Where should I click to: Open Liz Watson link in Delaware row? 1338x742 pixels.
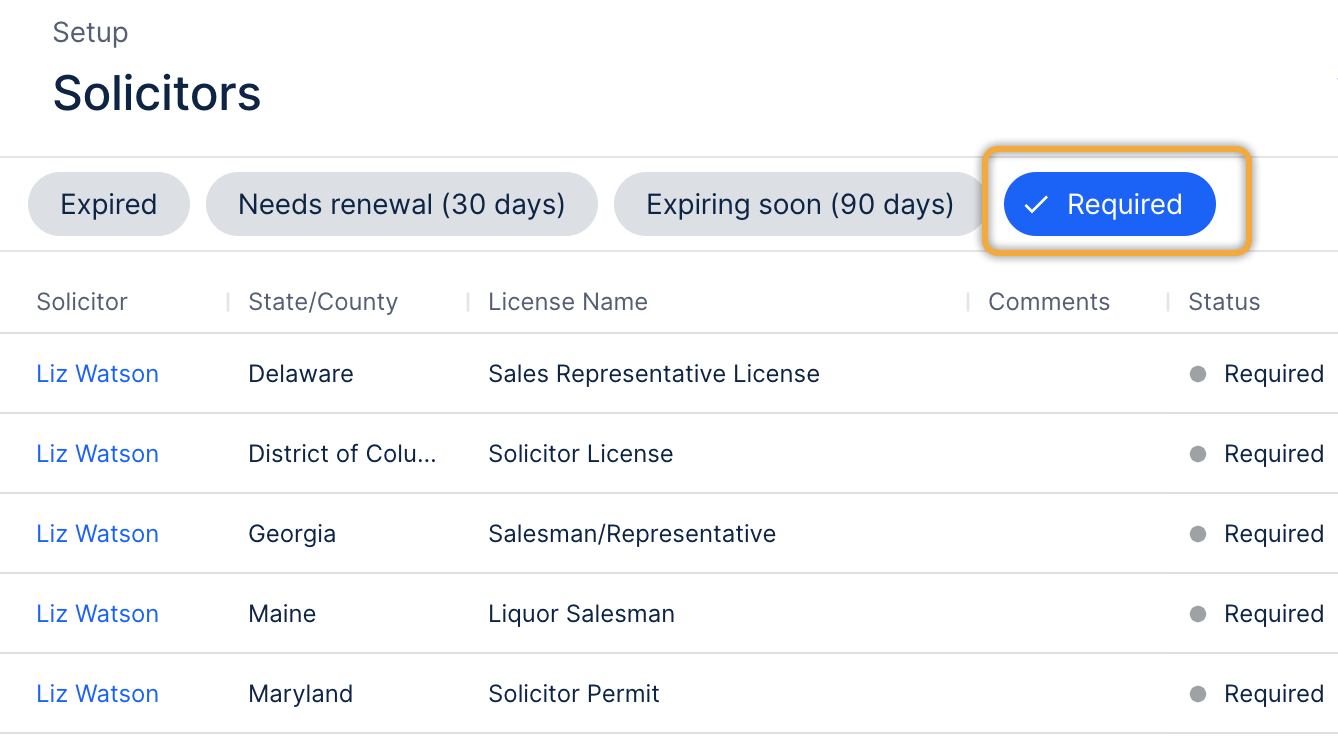(x=97, y=374)
